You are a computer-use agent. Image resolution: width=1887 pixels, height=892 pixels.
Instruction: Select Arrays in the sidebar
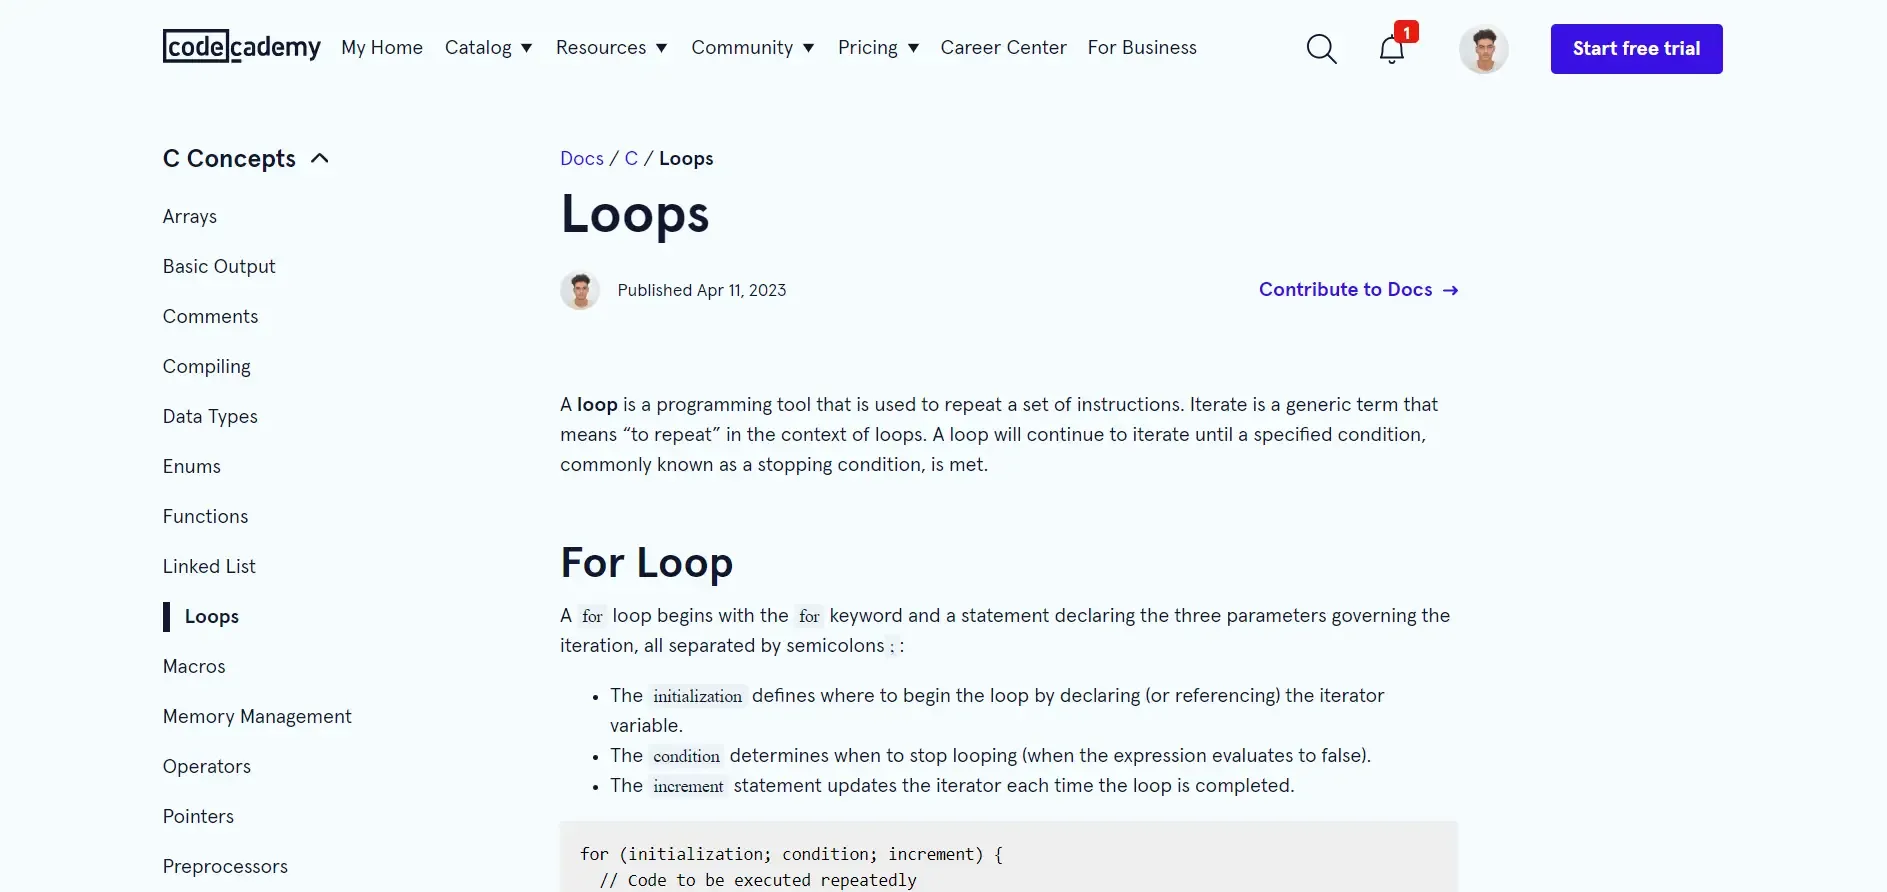point(190,216)
